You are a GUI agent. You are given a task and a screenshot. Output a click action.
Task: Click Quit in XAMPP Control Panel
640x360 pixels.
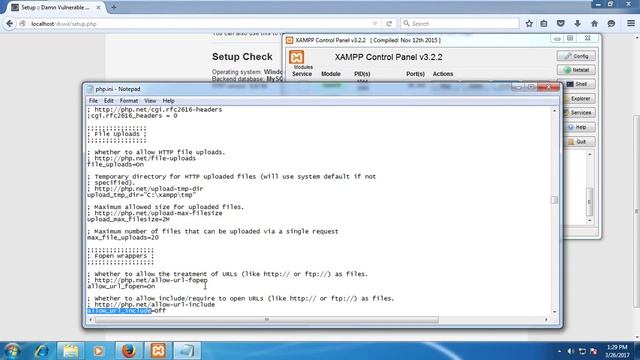pos(579,142)
